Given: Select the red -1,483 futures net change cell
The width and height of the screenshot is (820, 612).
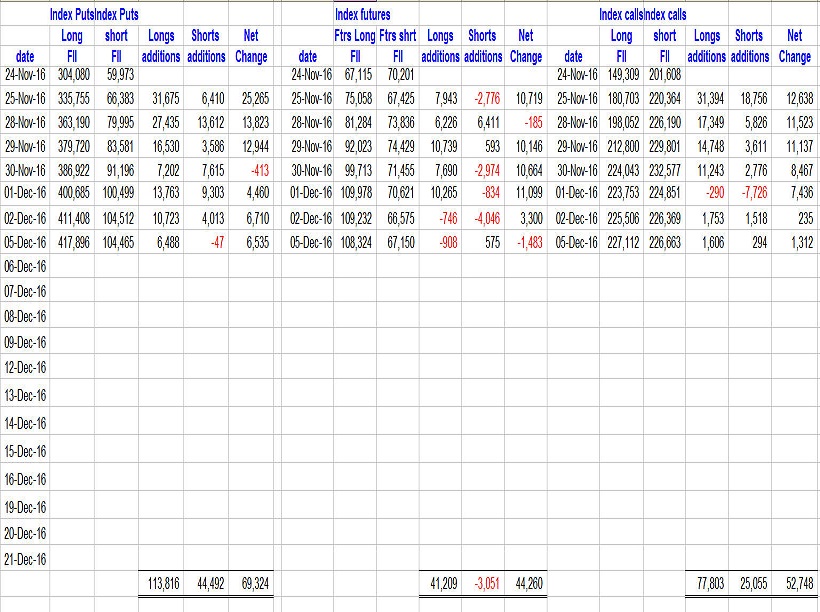Looking at the screenshot, I should [525, 242].
